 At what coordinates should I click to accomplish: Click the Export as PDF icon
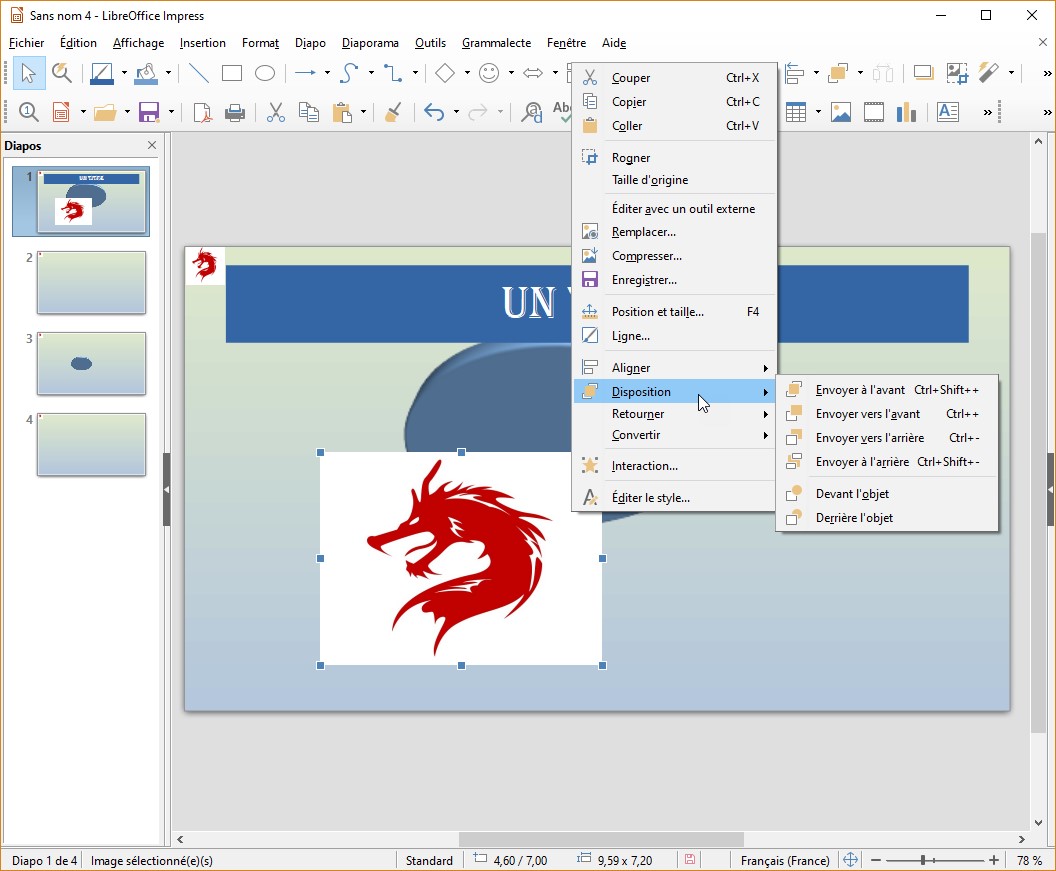(x=203, y=113)
